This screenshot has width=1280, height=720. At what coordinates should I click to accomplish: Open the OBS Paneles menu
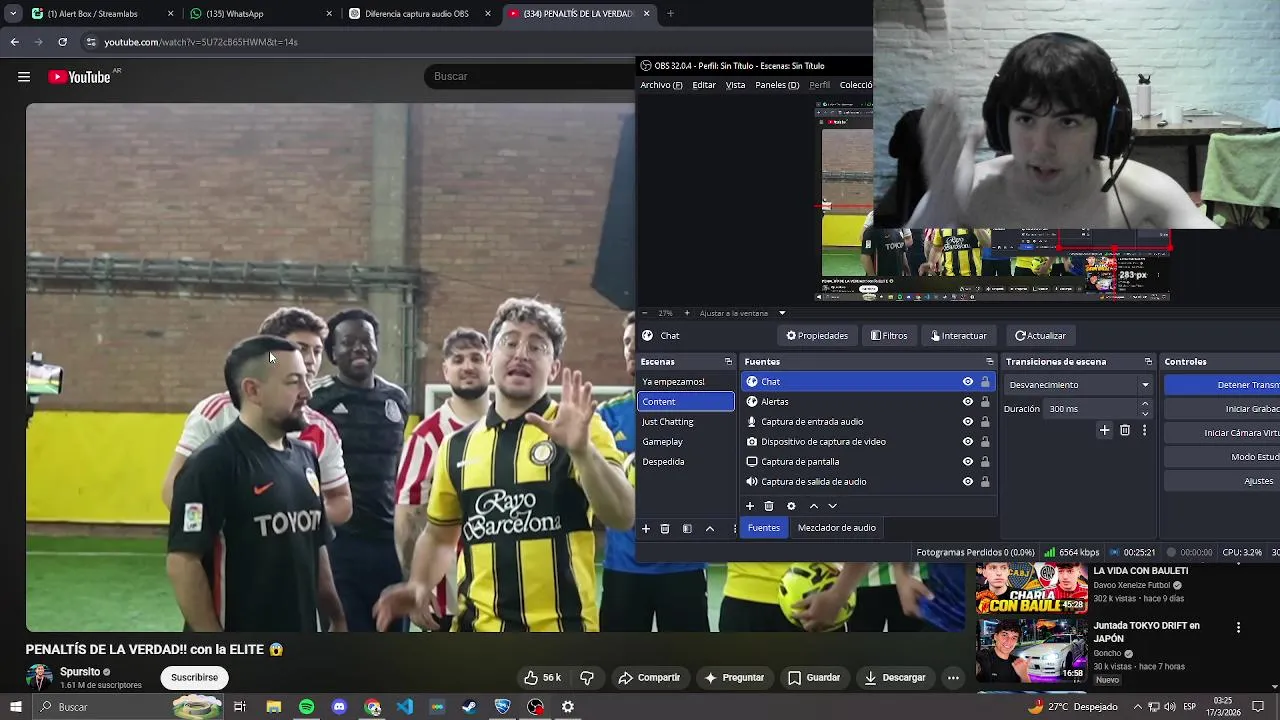777,85
